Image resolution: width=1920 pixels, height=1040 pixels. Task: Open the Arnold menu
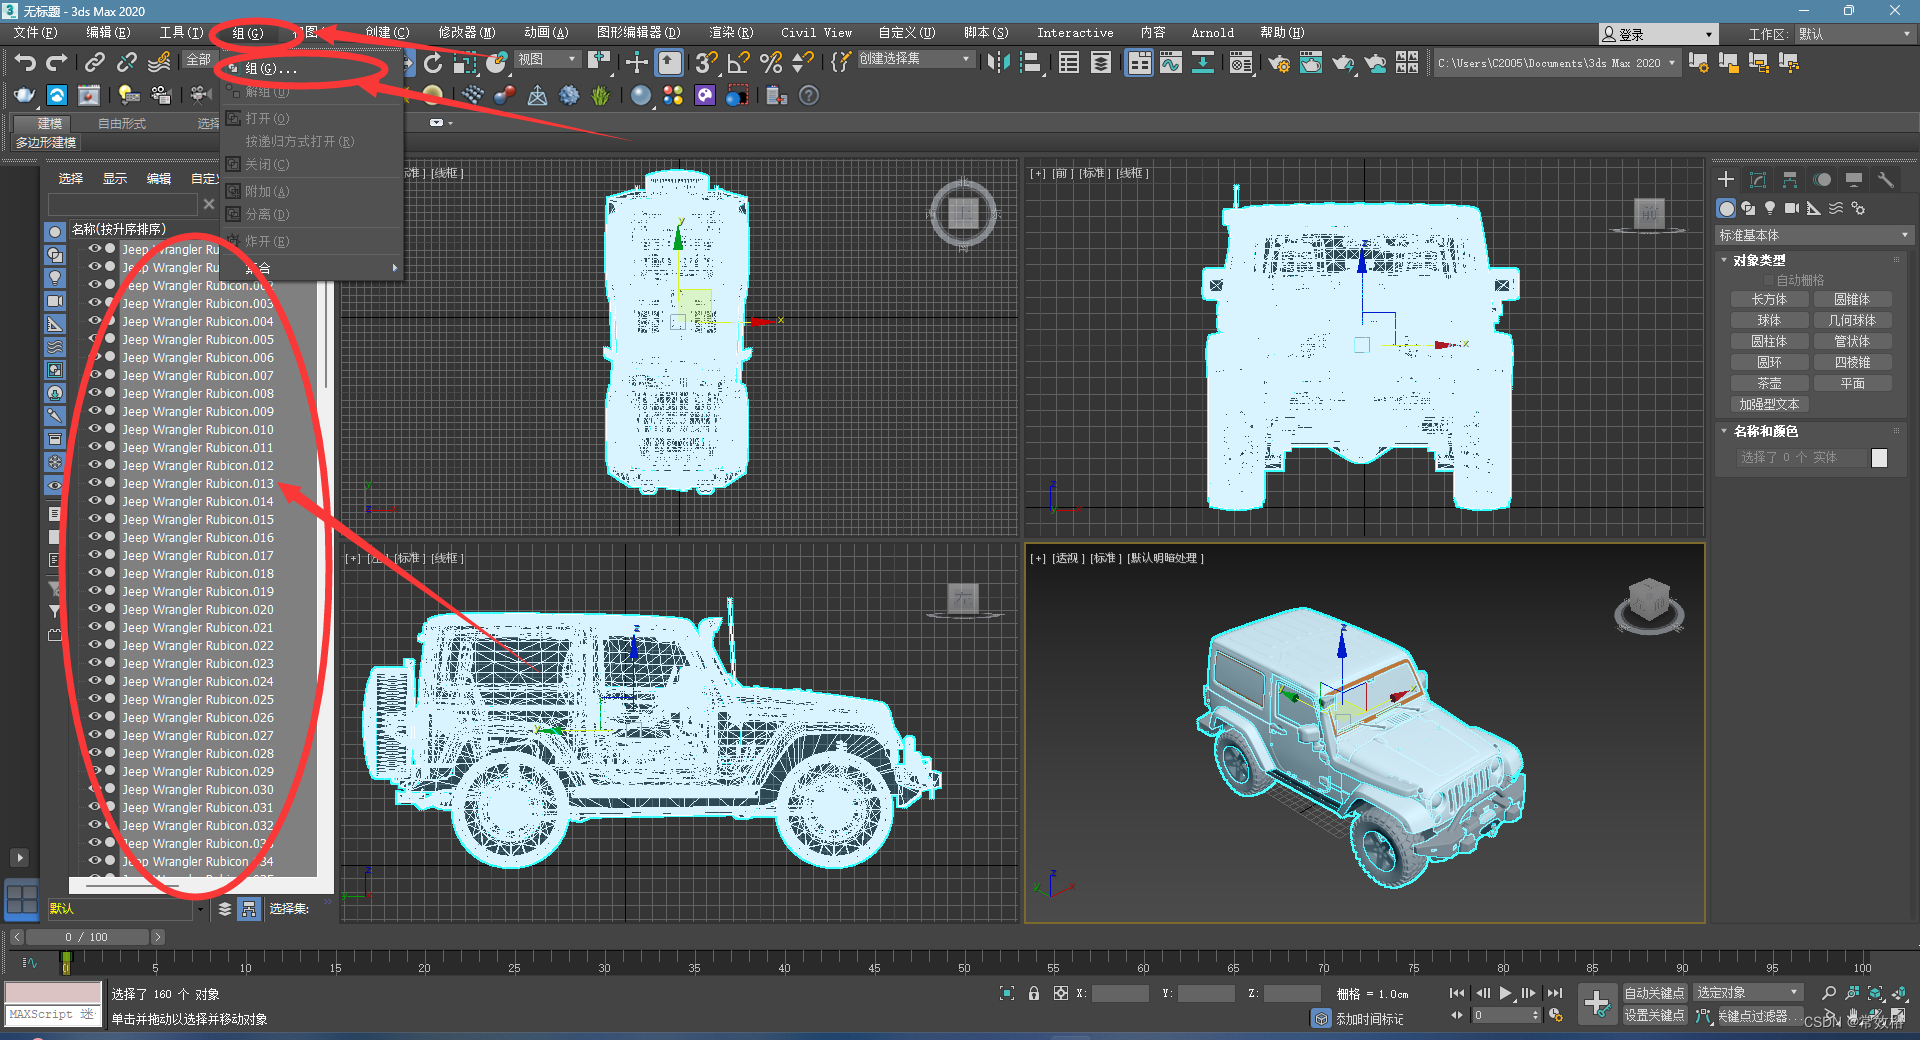(x=1212, y=33)
